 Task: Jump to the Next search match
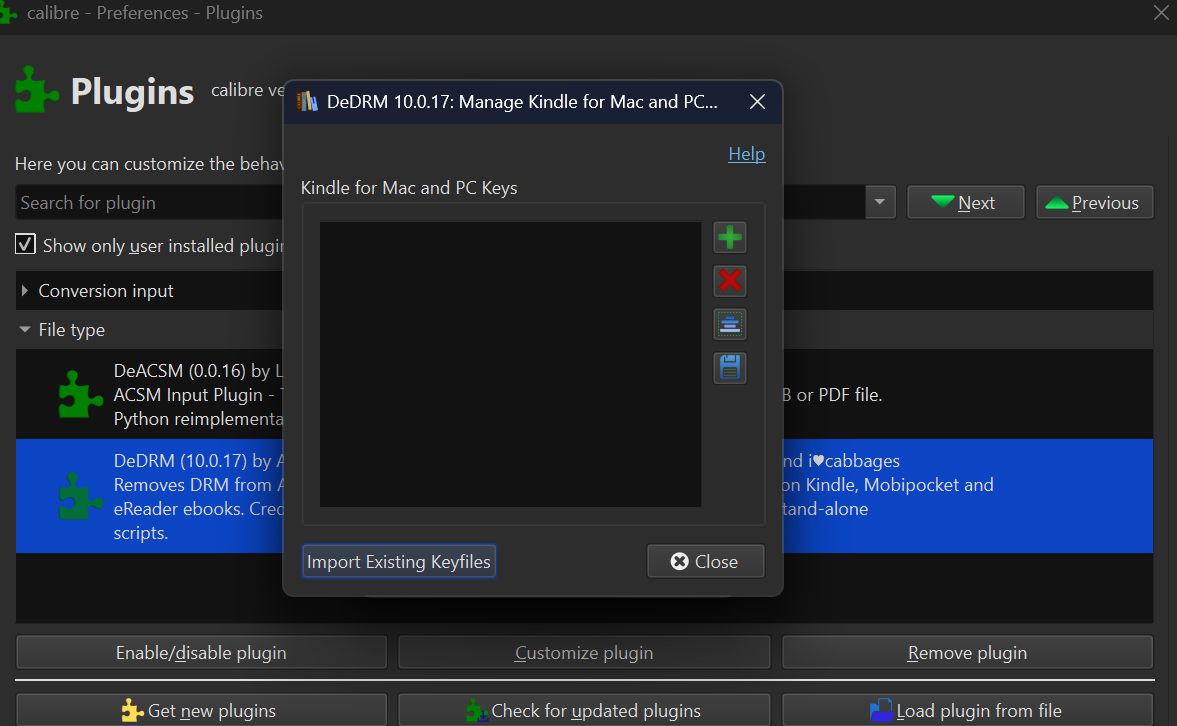tap(965, 202)
